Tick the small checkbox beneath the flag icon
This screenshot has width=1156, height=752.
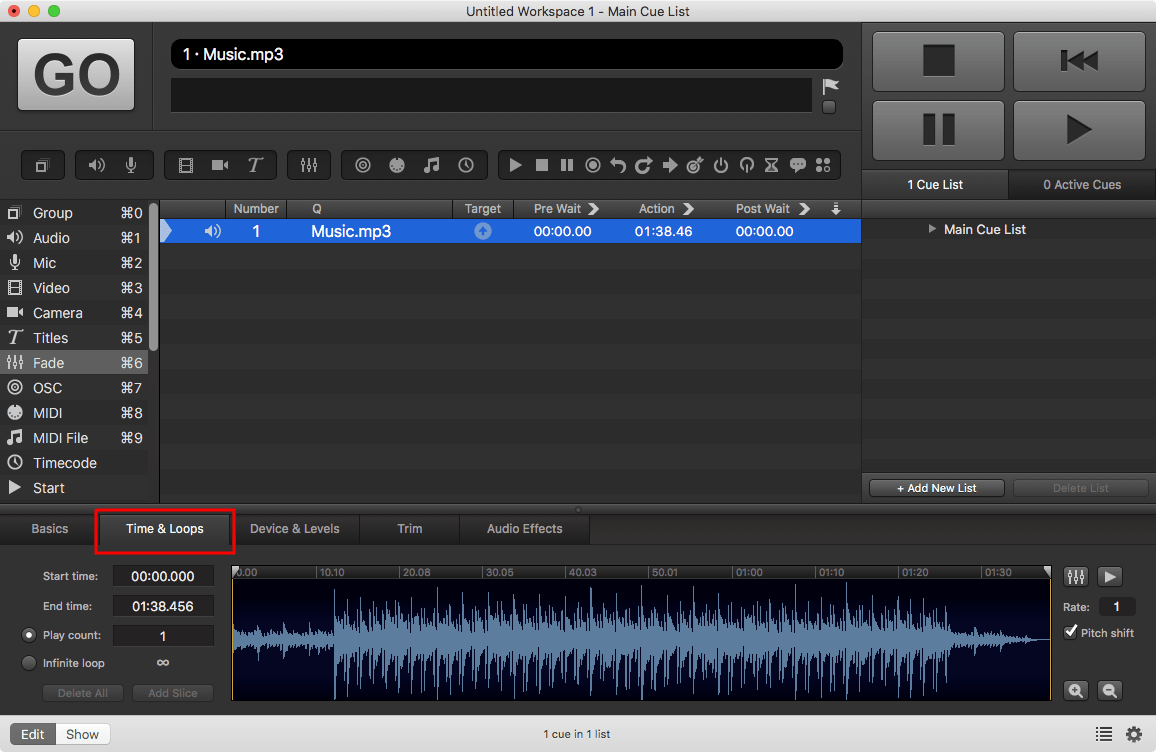(829, 108)
